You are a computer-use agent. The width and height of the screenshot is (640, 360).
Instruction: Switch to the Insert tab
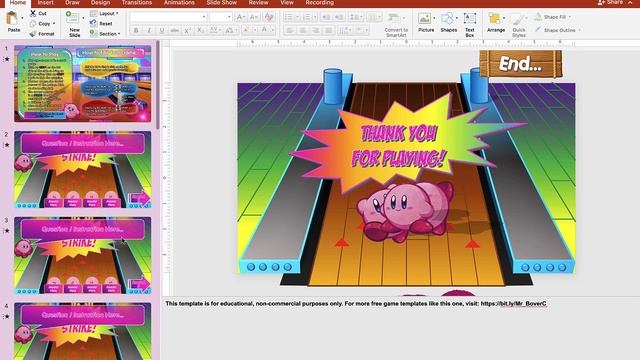click(45, 2)
